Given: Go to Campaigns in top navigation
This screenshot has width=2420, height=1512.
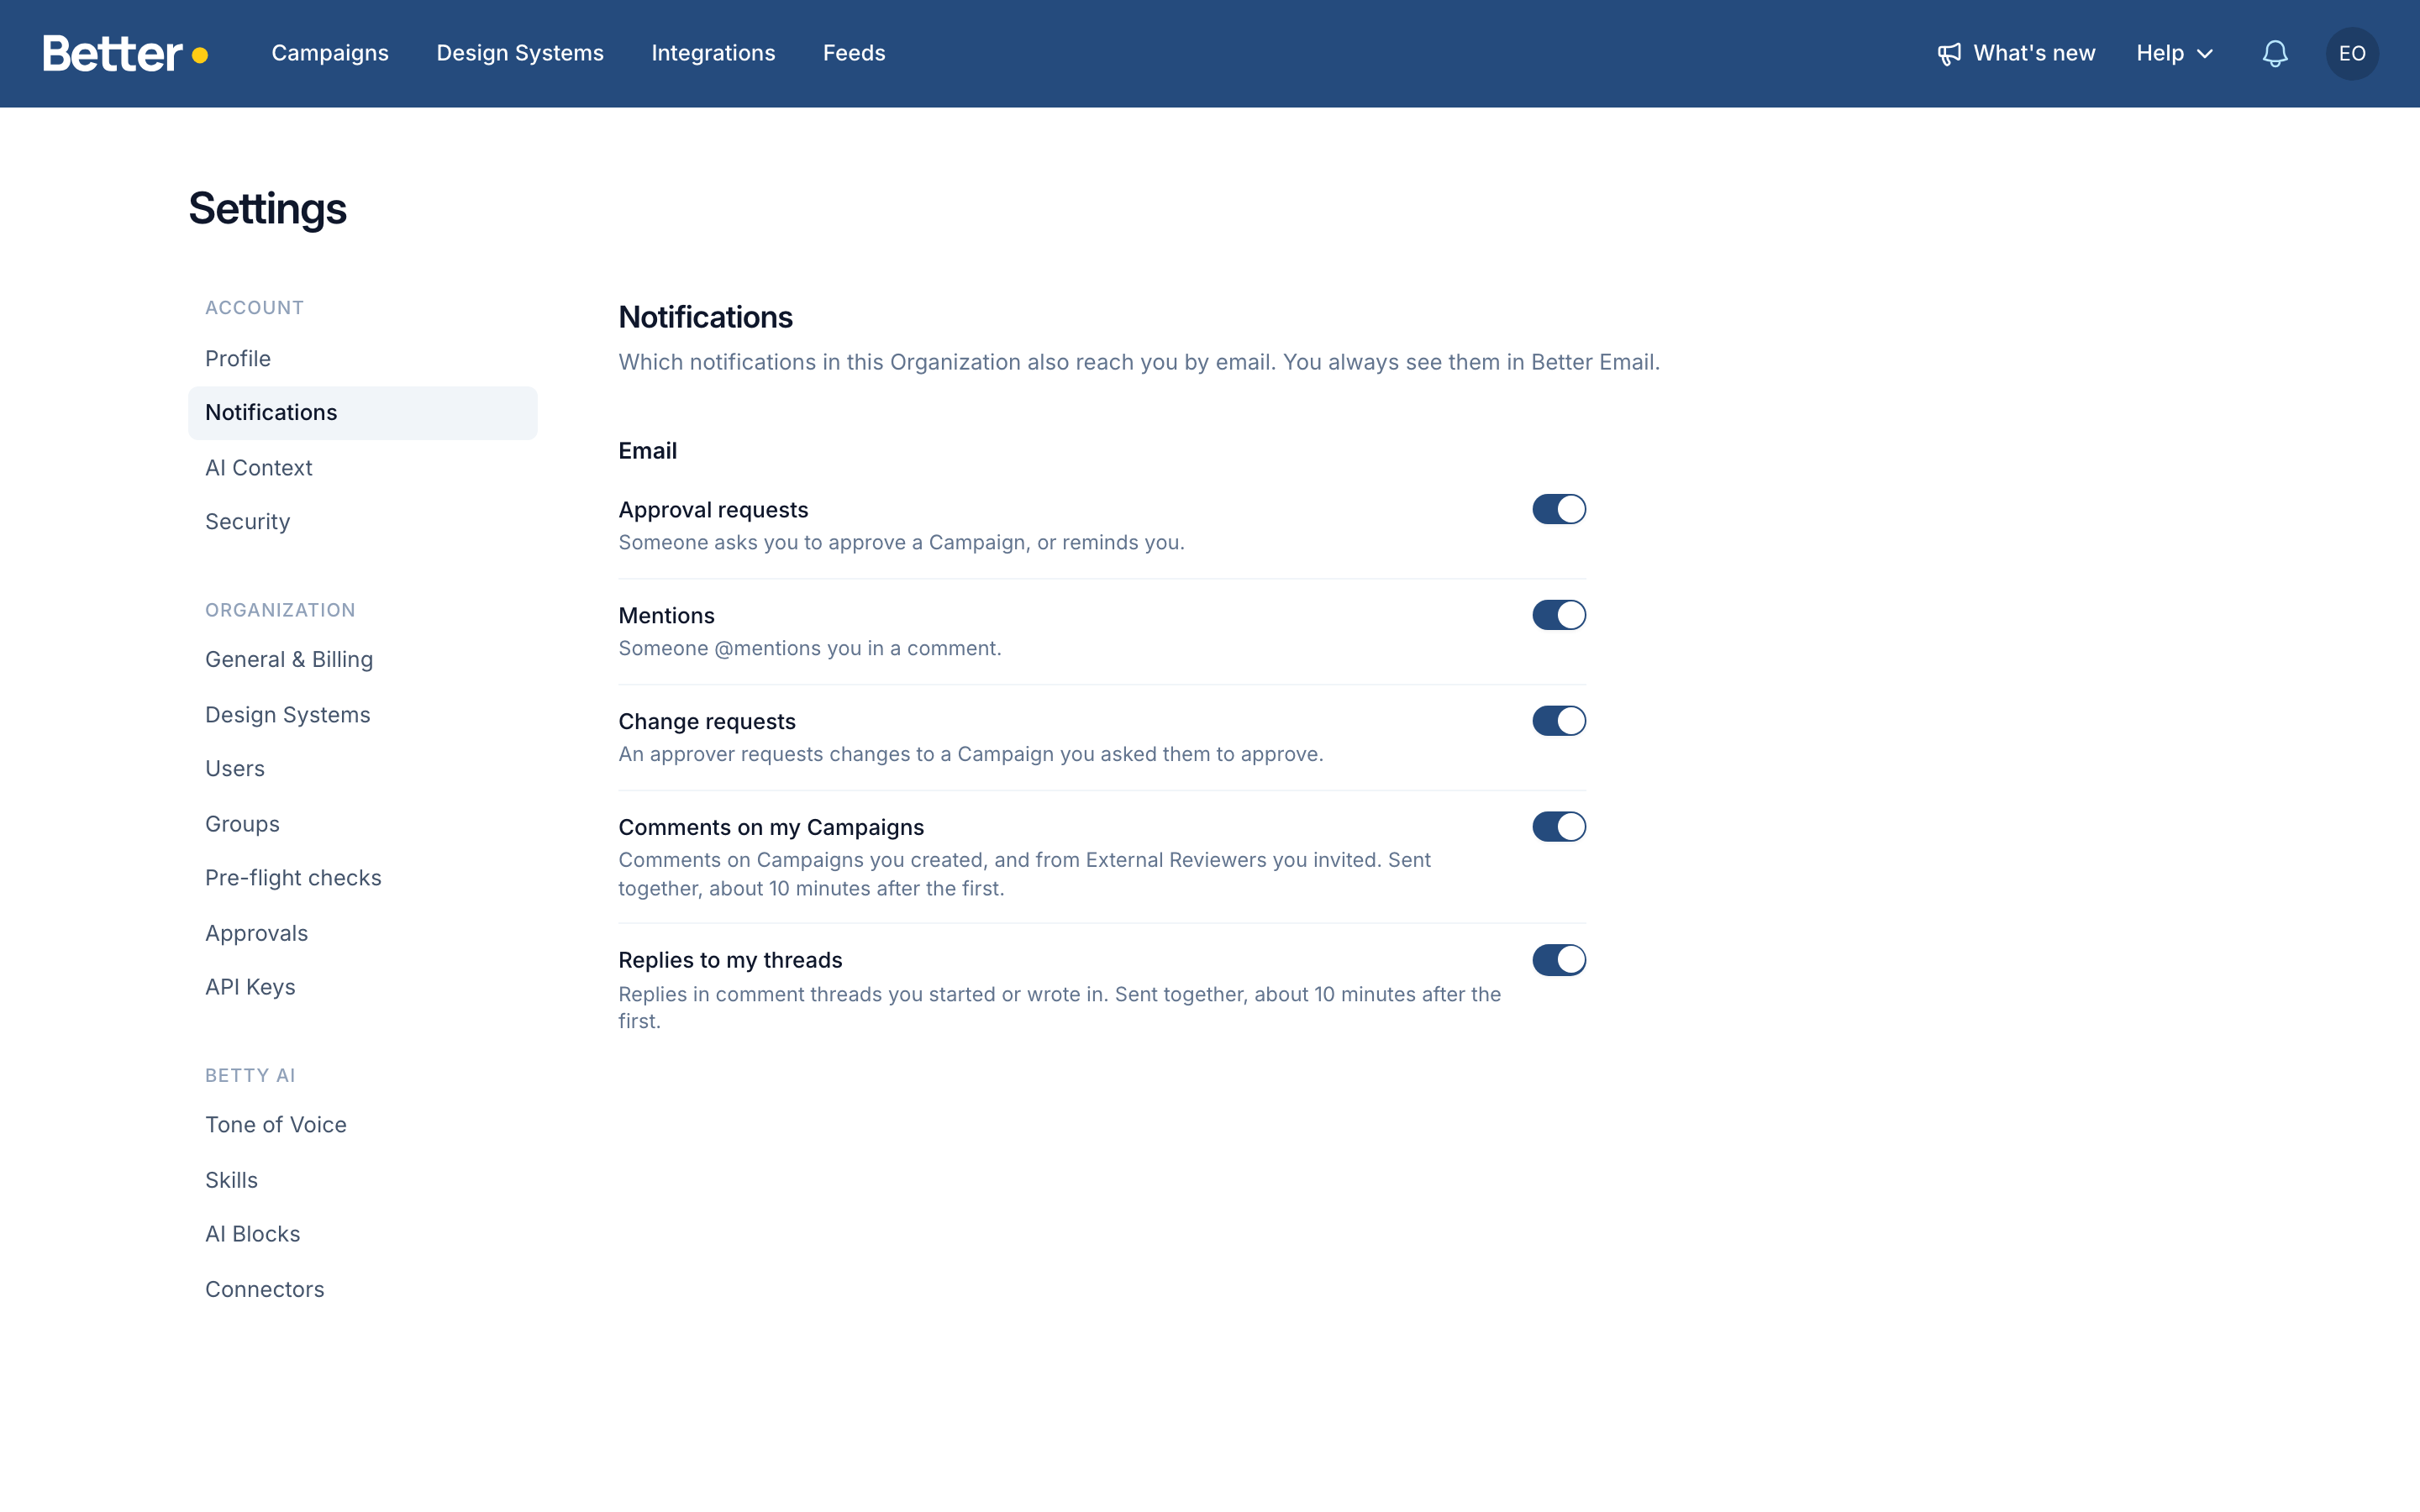Looking at the screenshot, I should point(330,53).
